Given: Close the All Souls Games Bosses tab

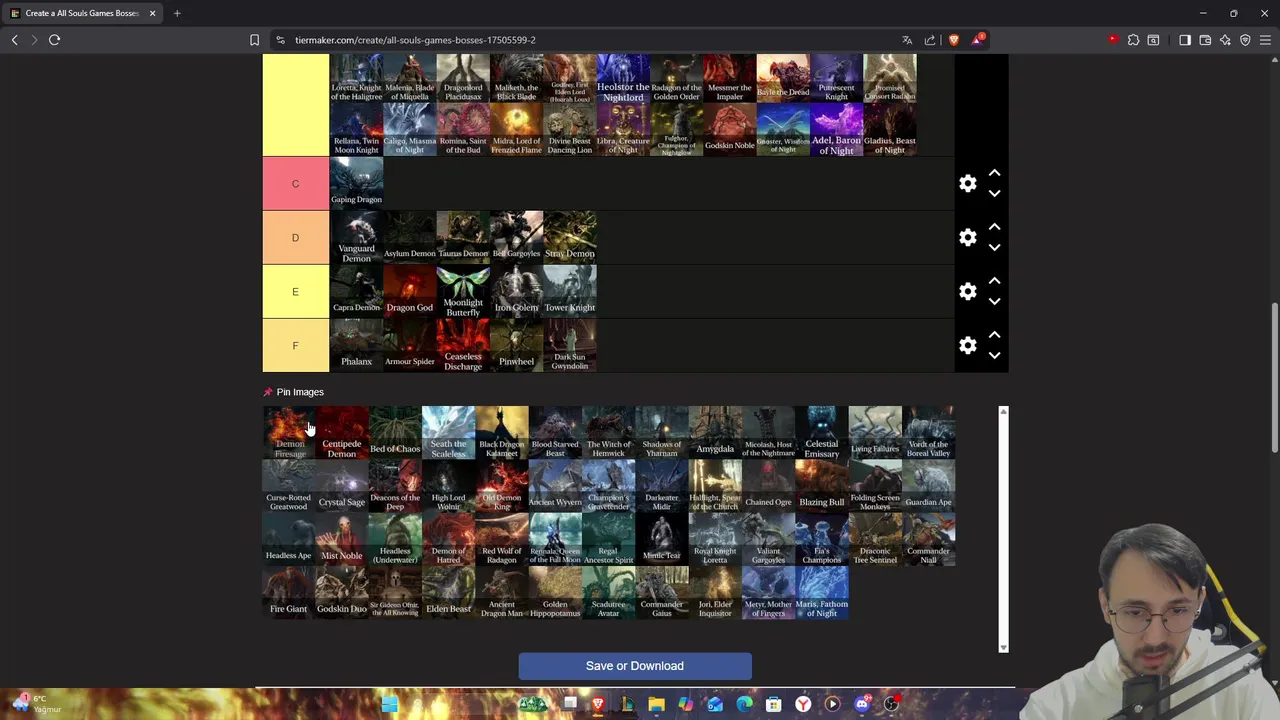Looking at the screenshot, I should tap(152, 13).
